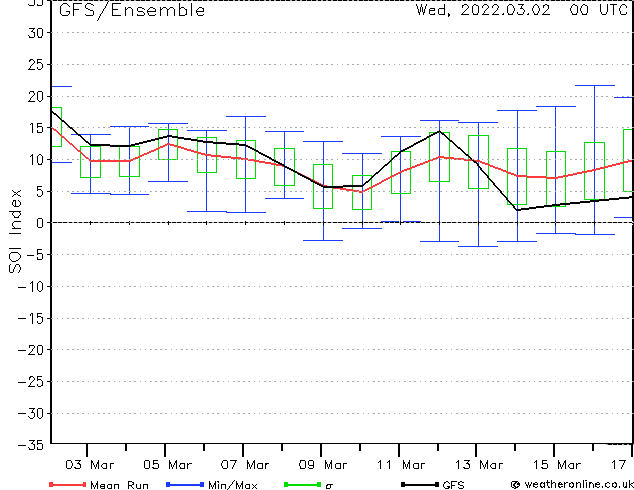
Task: Pick the red Mean Run legend line
Action: (68, 484)
